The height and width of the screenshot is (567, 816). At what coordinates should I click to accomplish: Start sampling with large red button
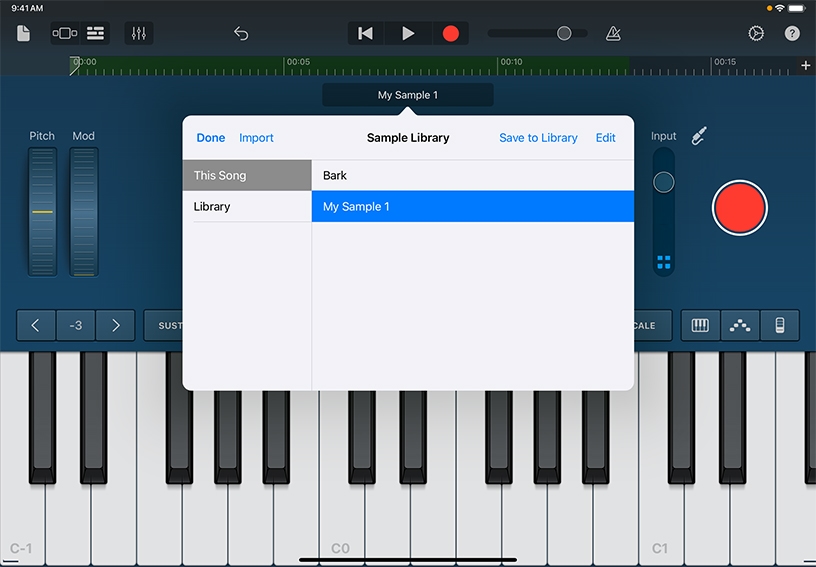739,208
